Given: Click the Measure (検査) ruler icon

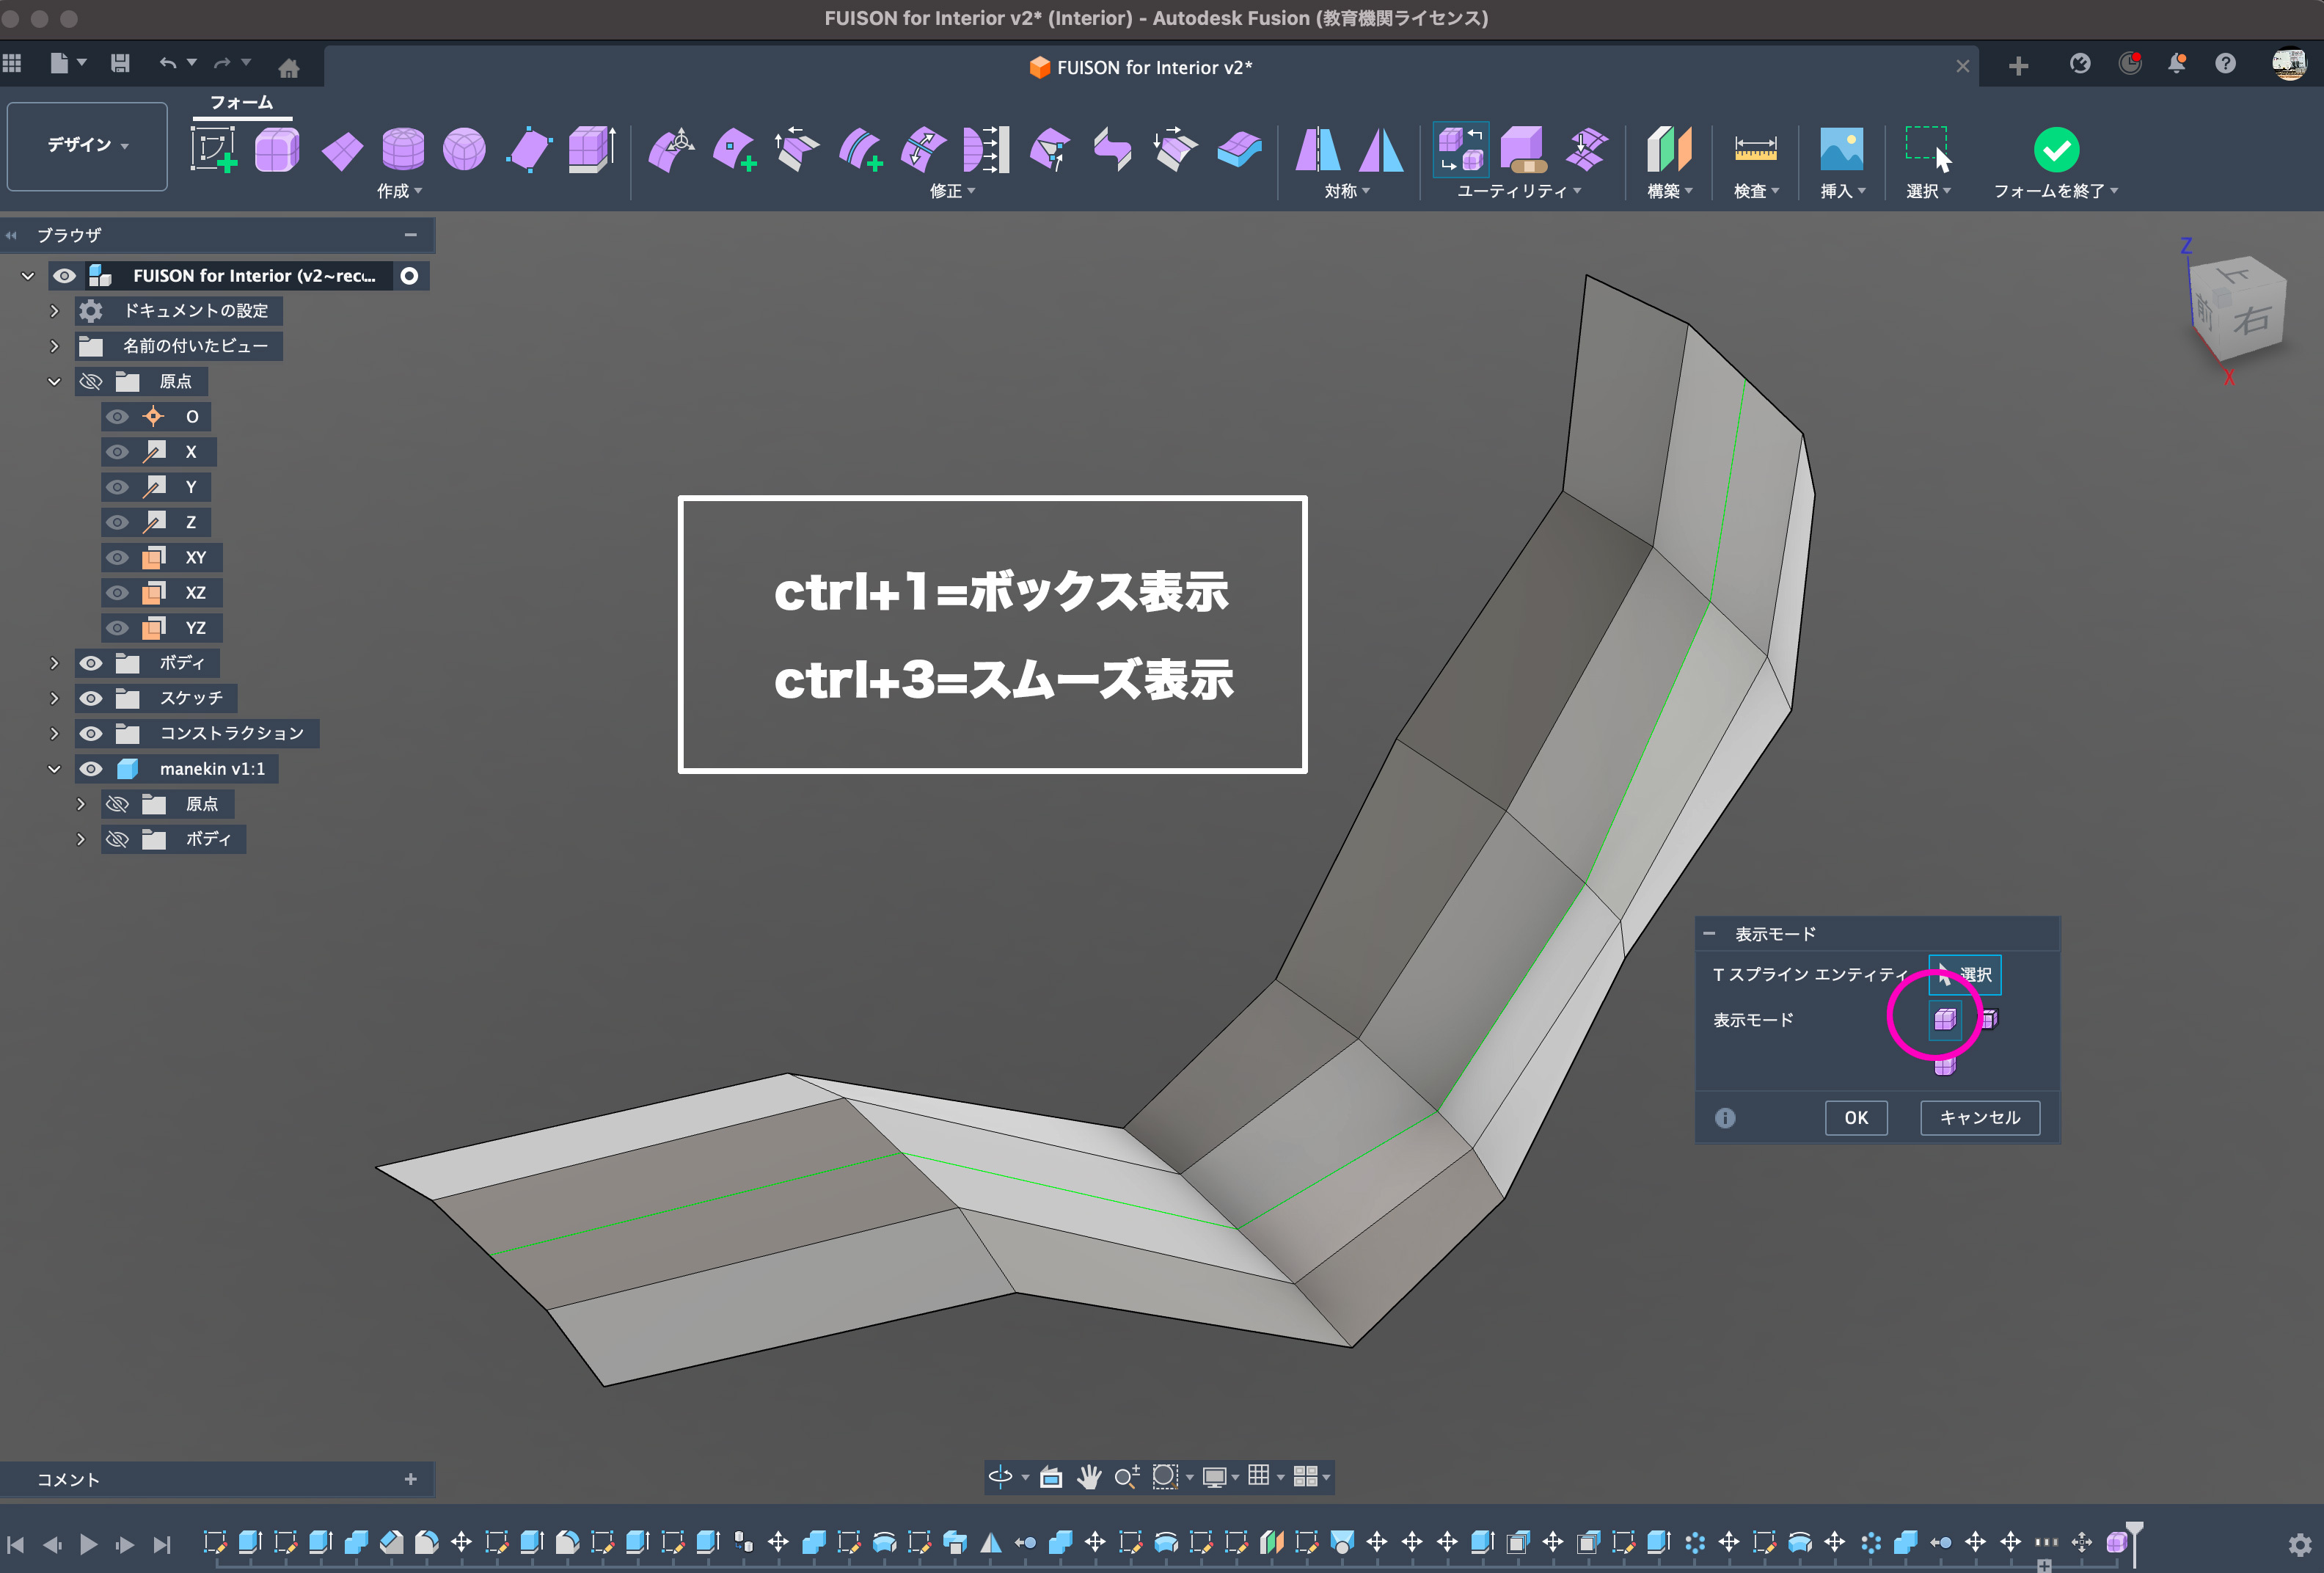Looking at the screenshot, I should (x=1755, y=150).
